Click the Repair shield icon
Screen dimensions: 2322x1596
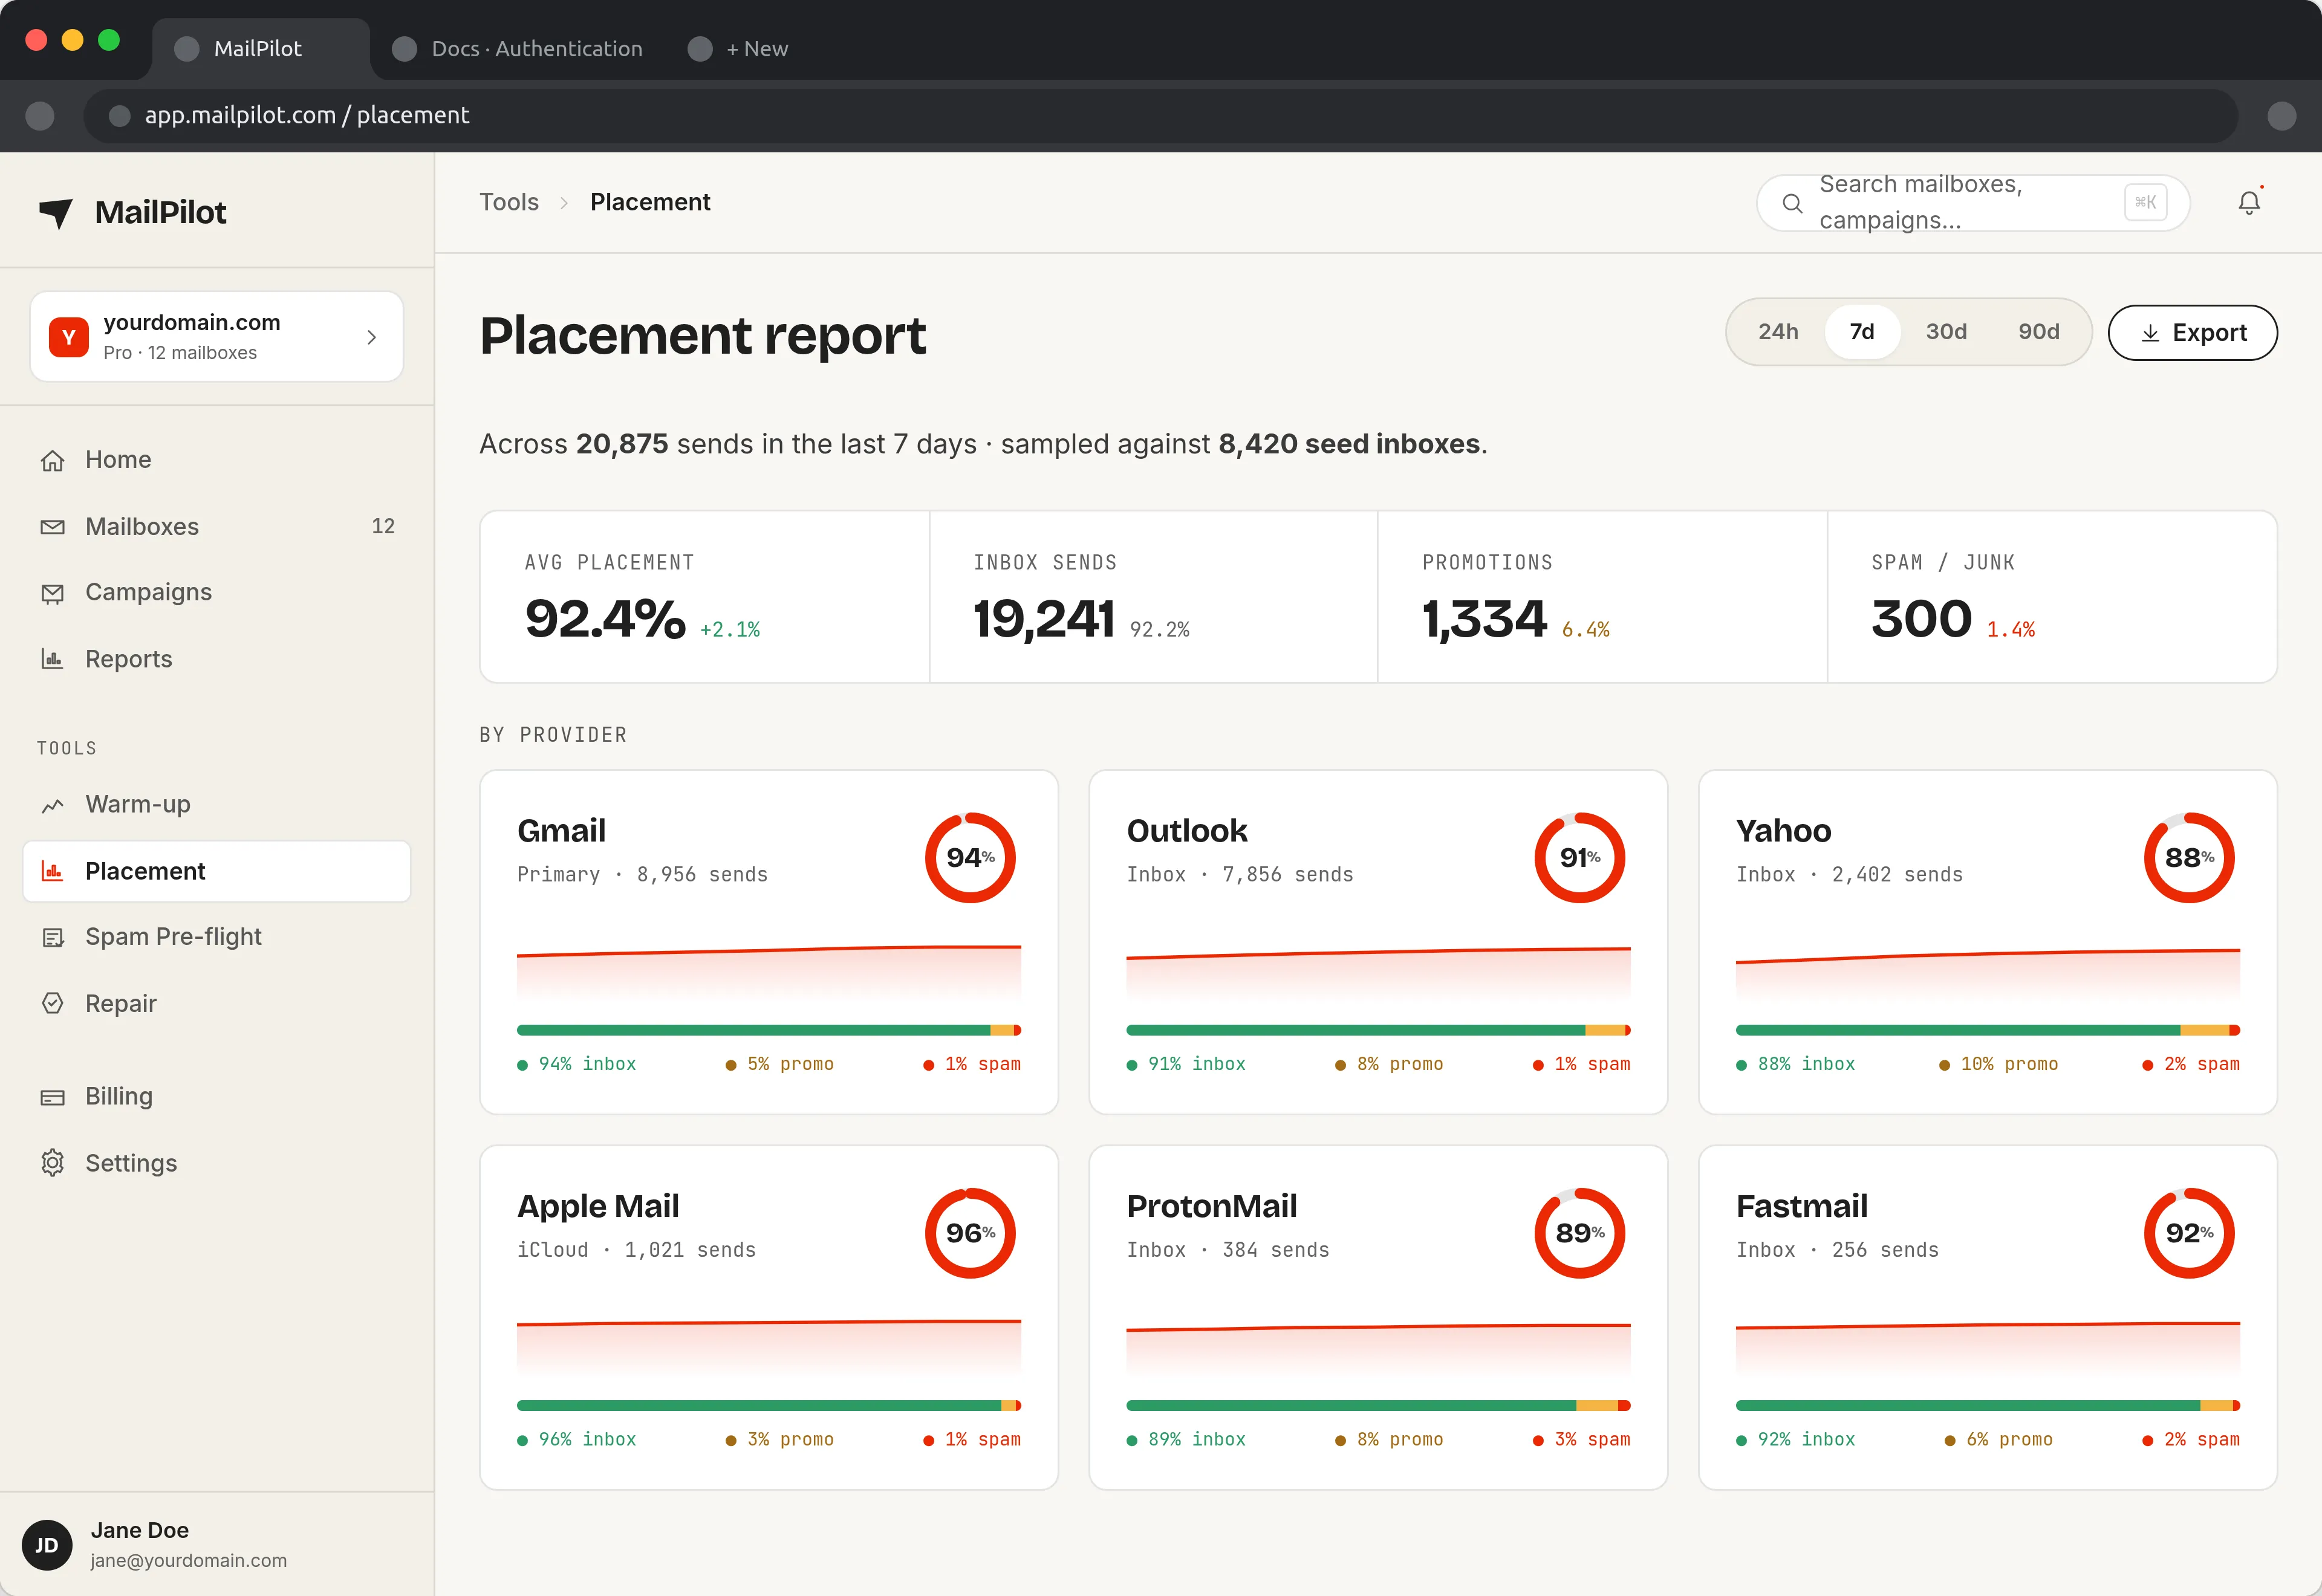(x=52, y=1003)
